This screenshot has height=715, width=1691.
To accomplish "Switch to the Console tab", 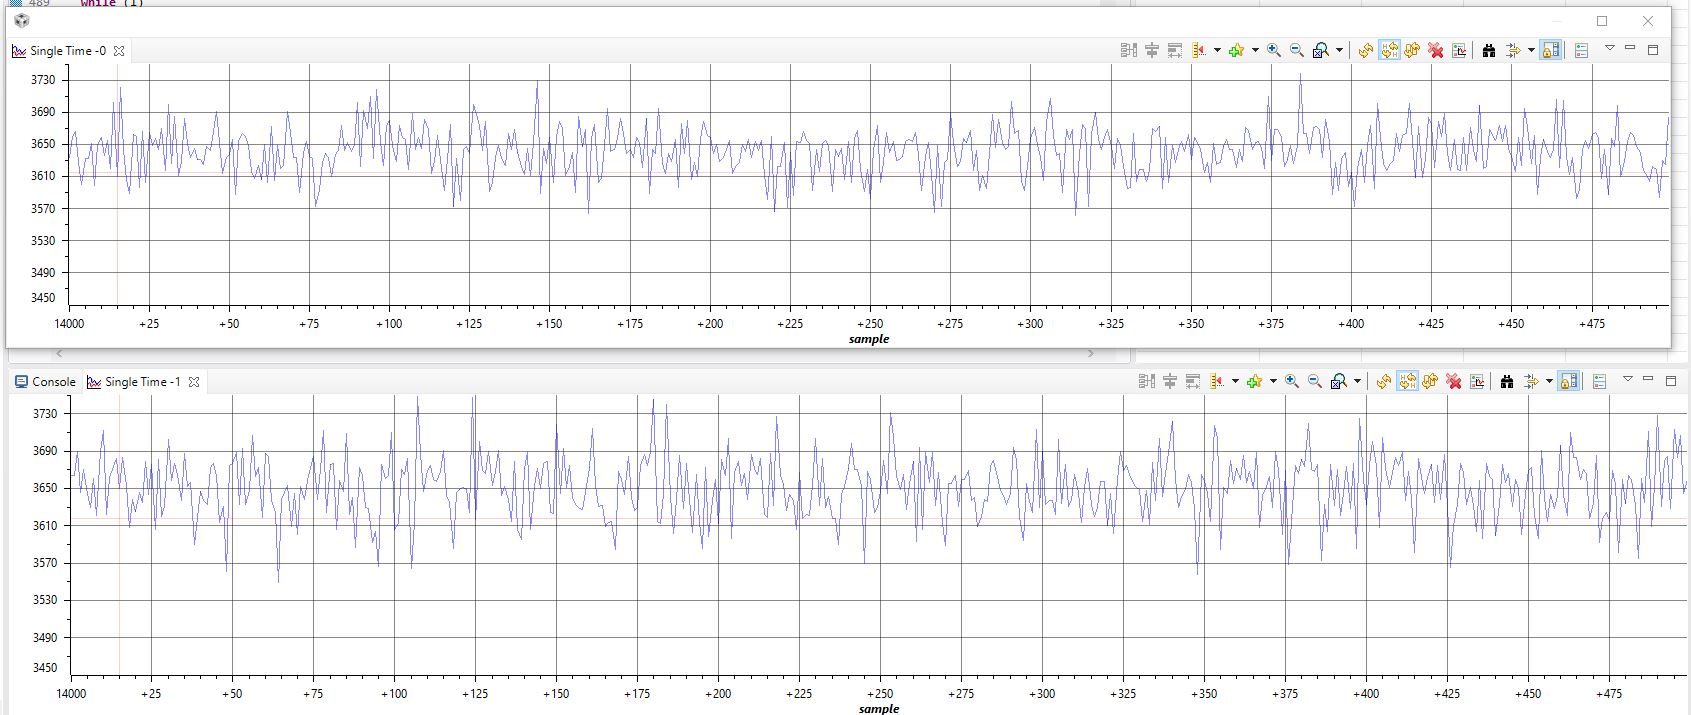I will (x=45, y=382).
